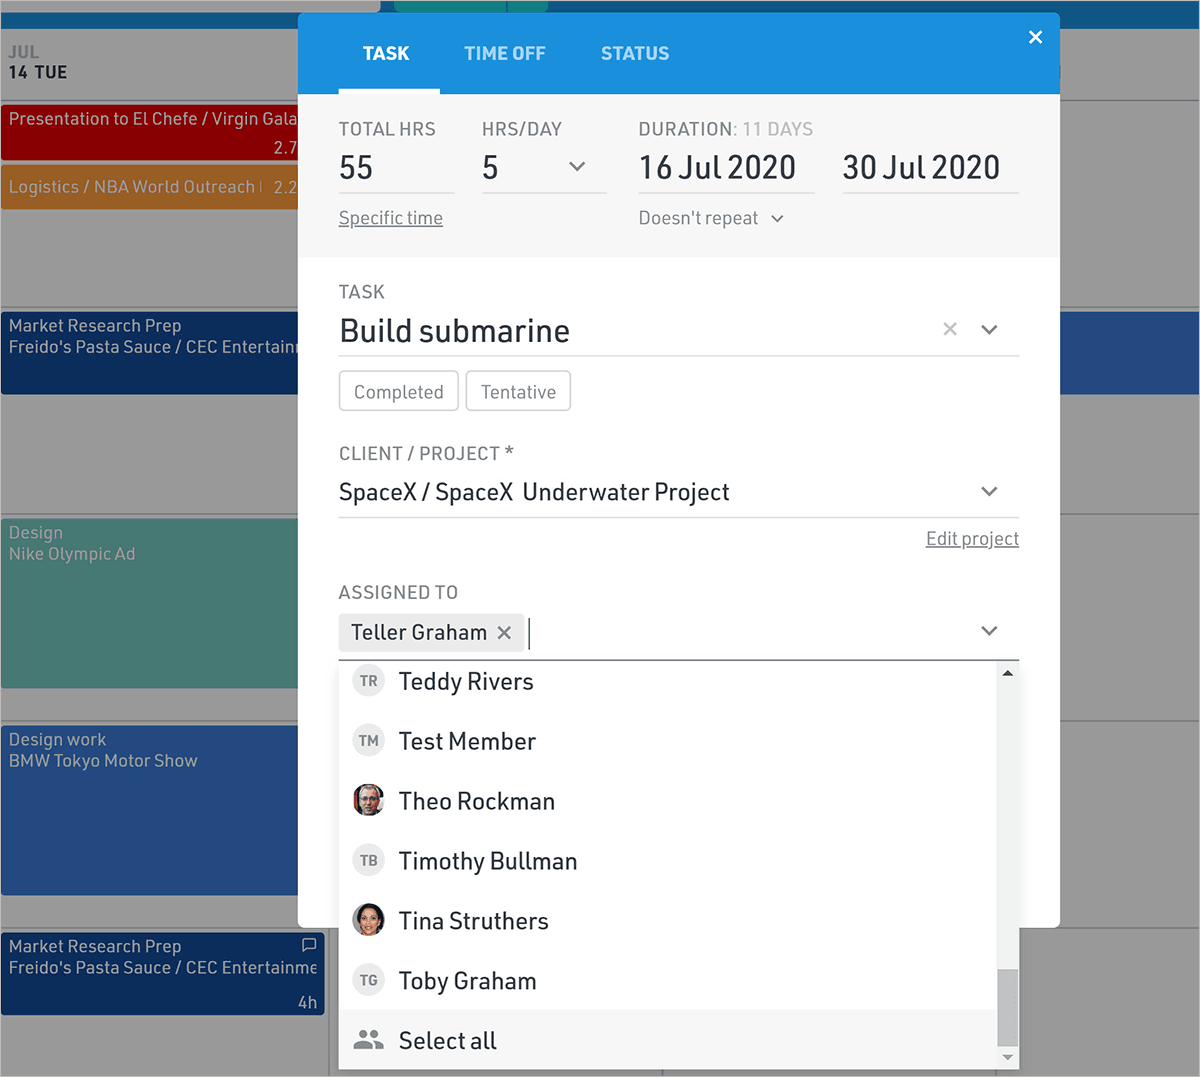
Task: Switch to the Status tab
Action: point(634,53)
